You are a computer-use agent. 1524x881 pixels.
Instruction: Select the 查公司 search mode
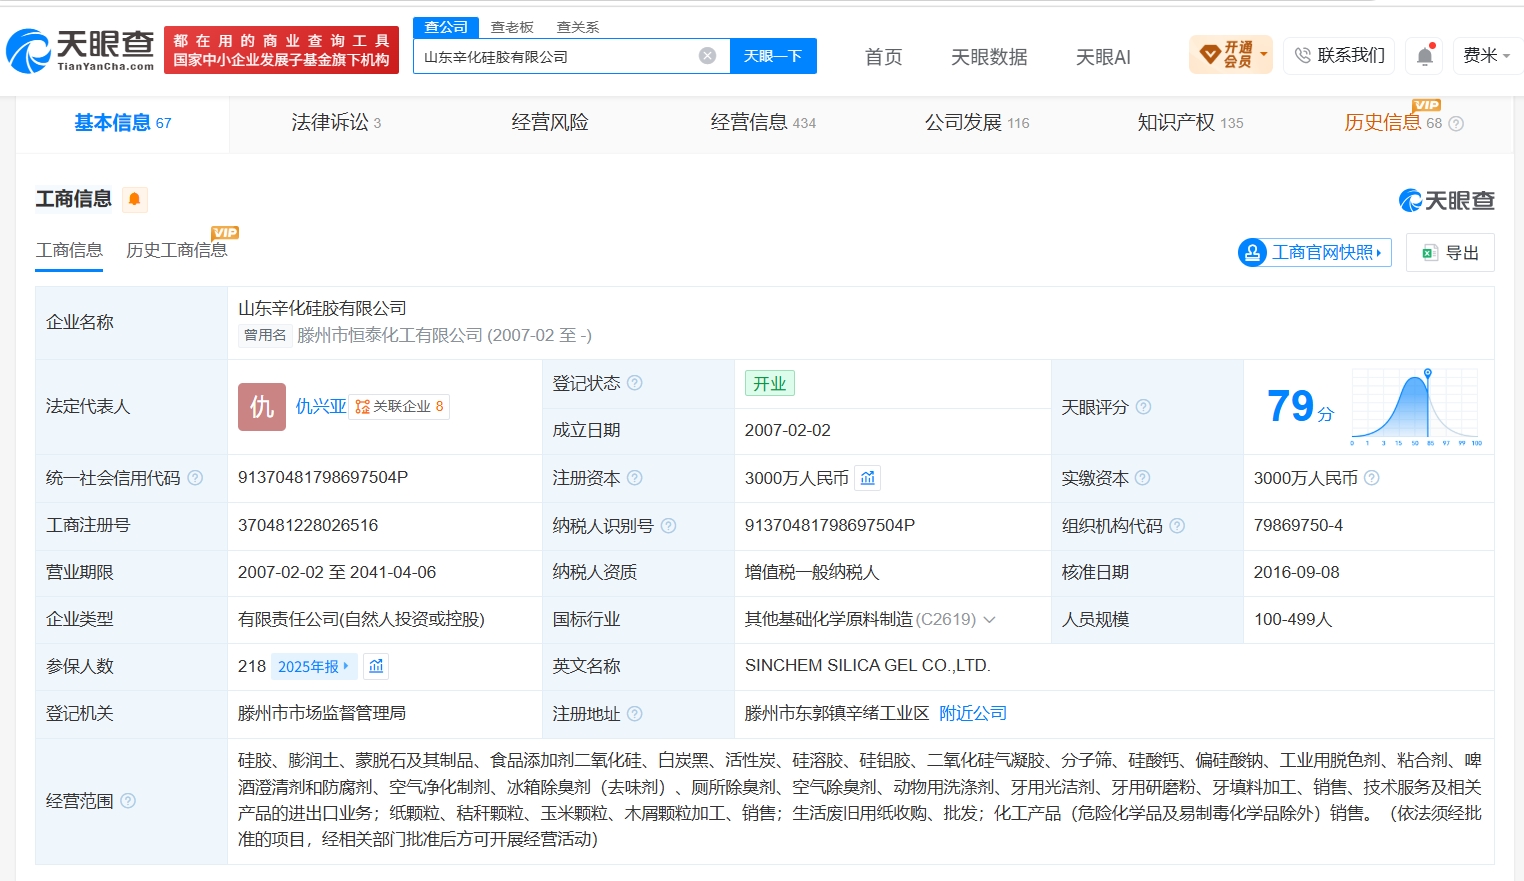tap(446, 27)
